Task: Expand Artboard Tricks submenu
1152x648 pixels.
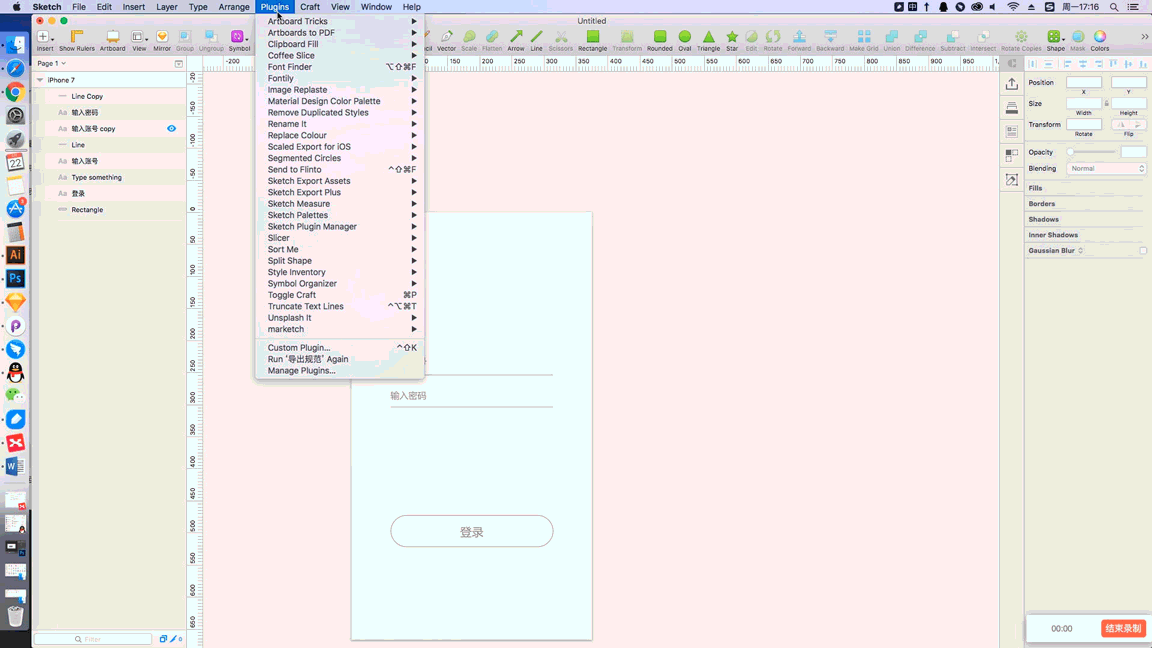Action: tap(339, 21)
